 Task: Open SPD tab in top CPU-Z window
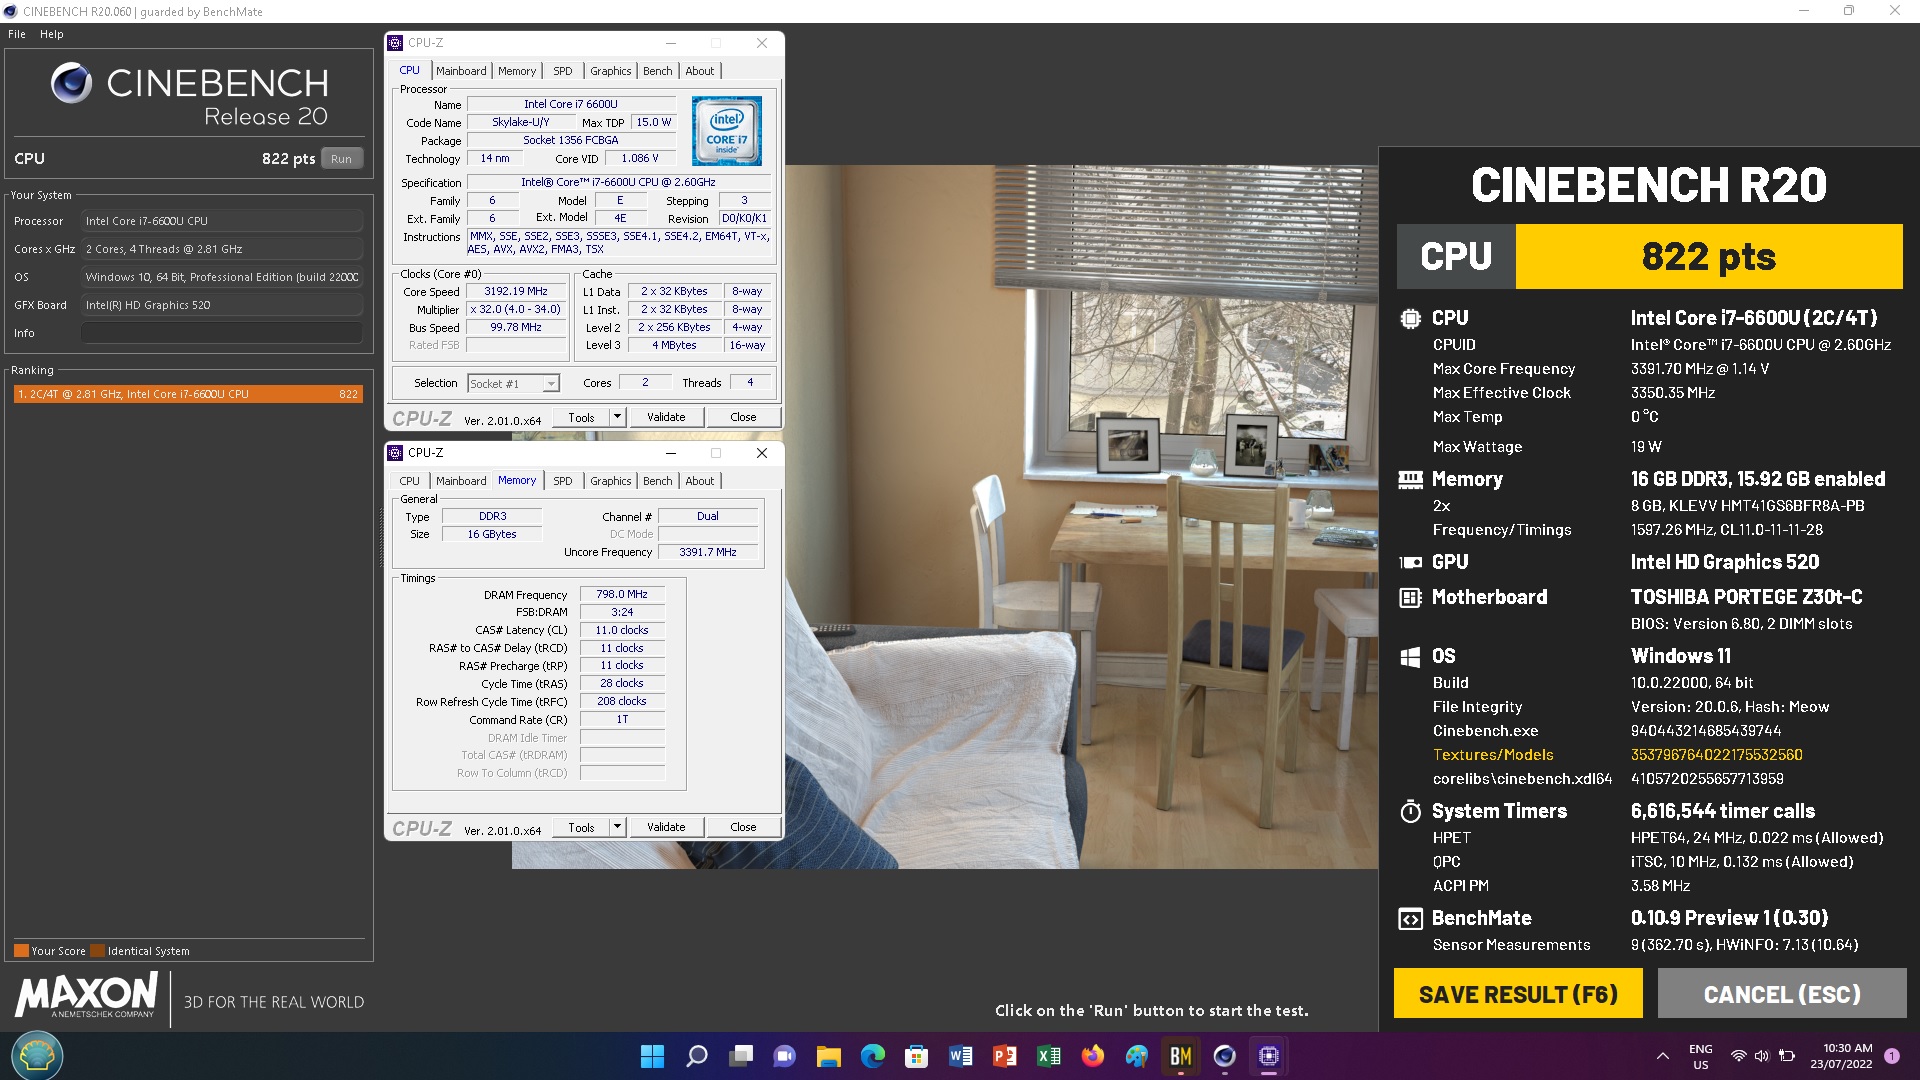pos(563,71)
